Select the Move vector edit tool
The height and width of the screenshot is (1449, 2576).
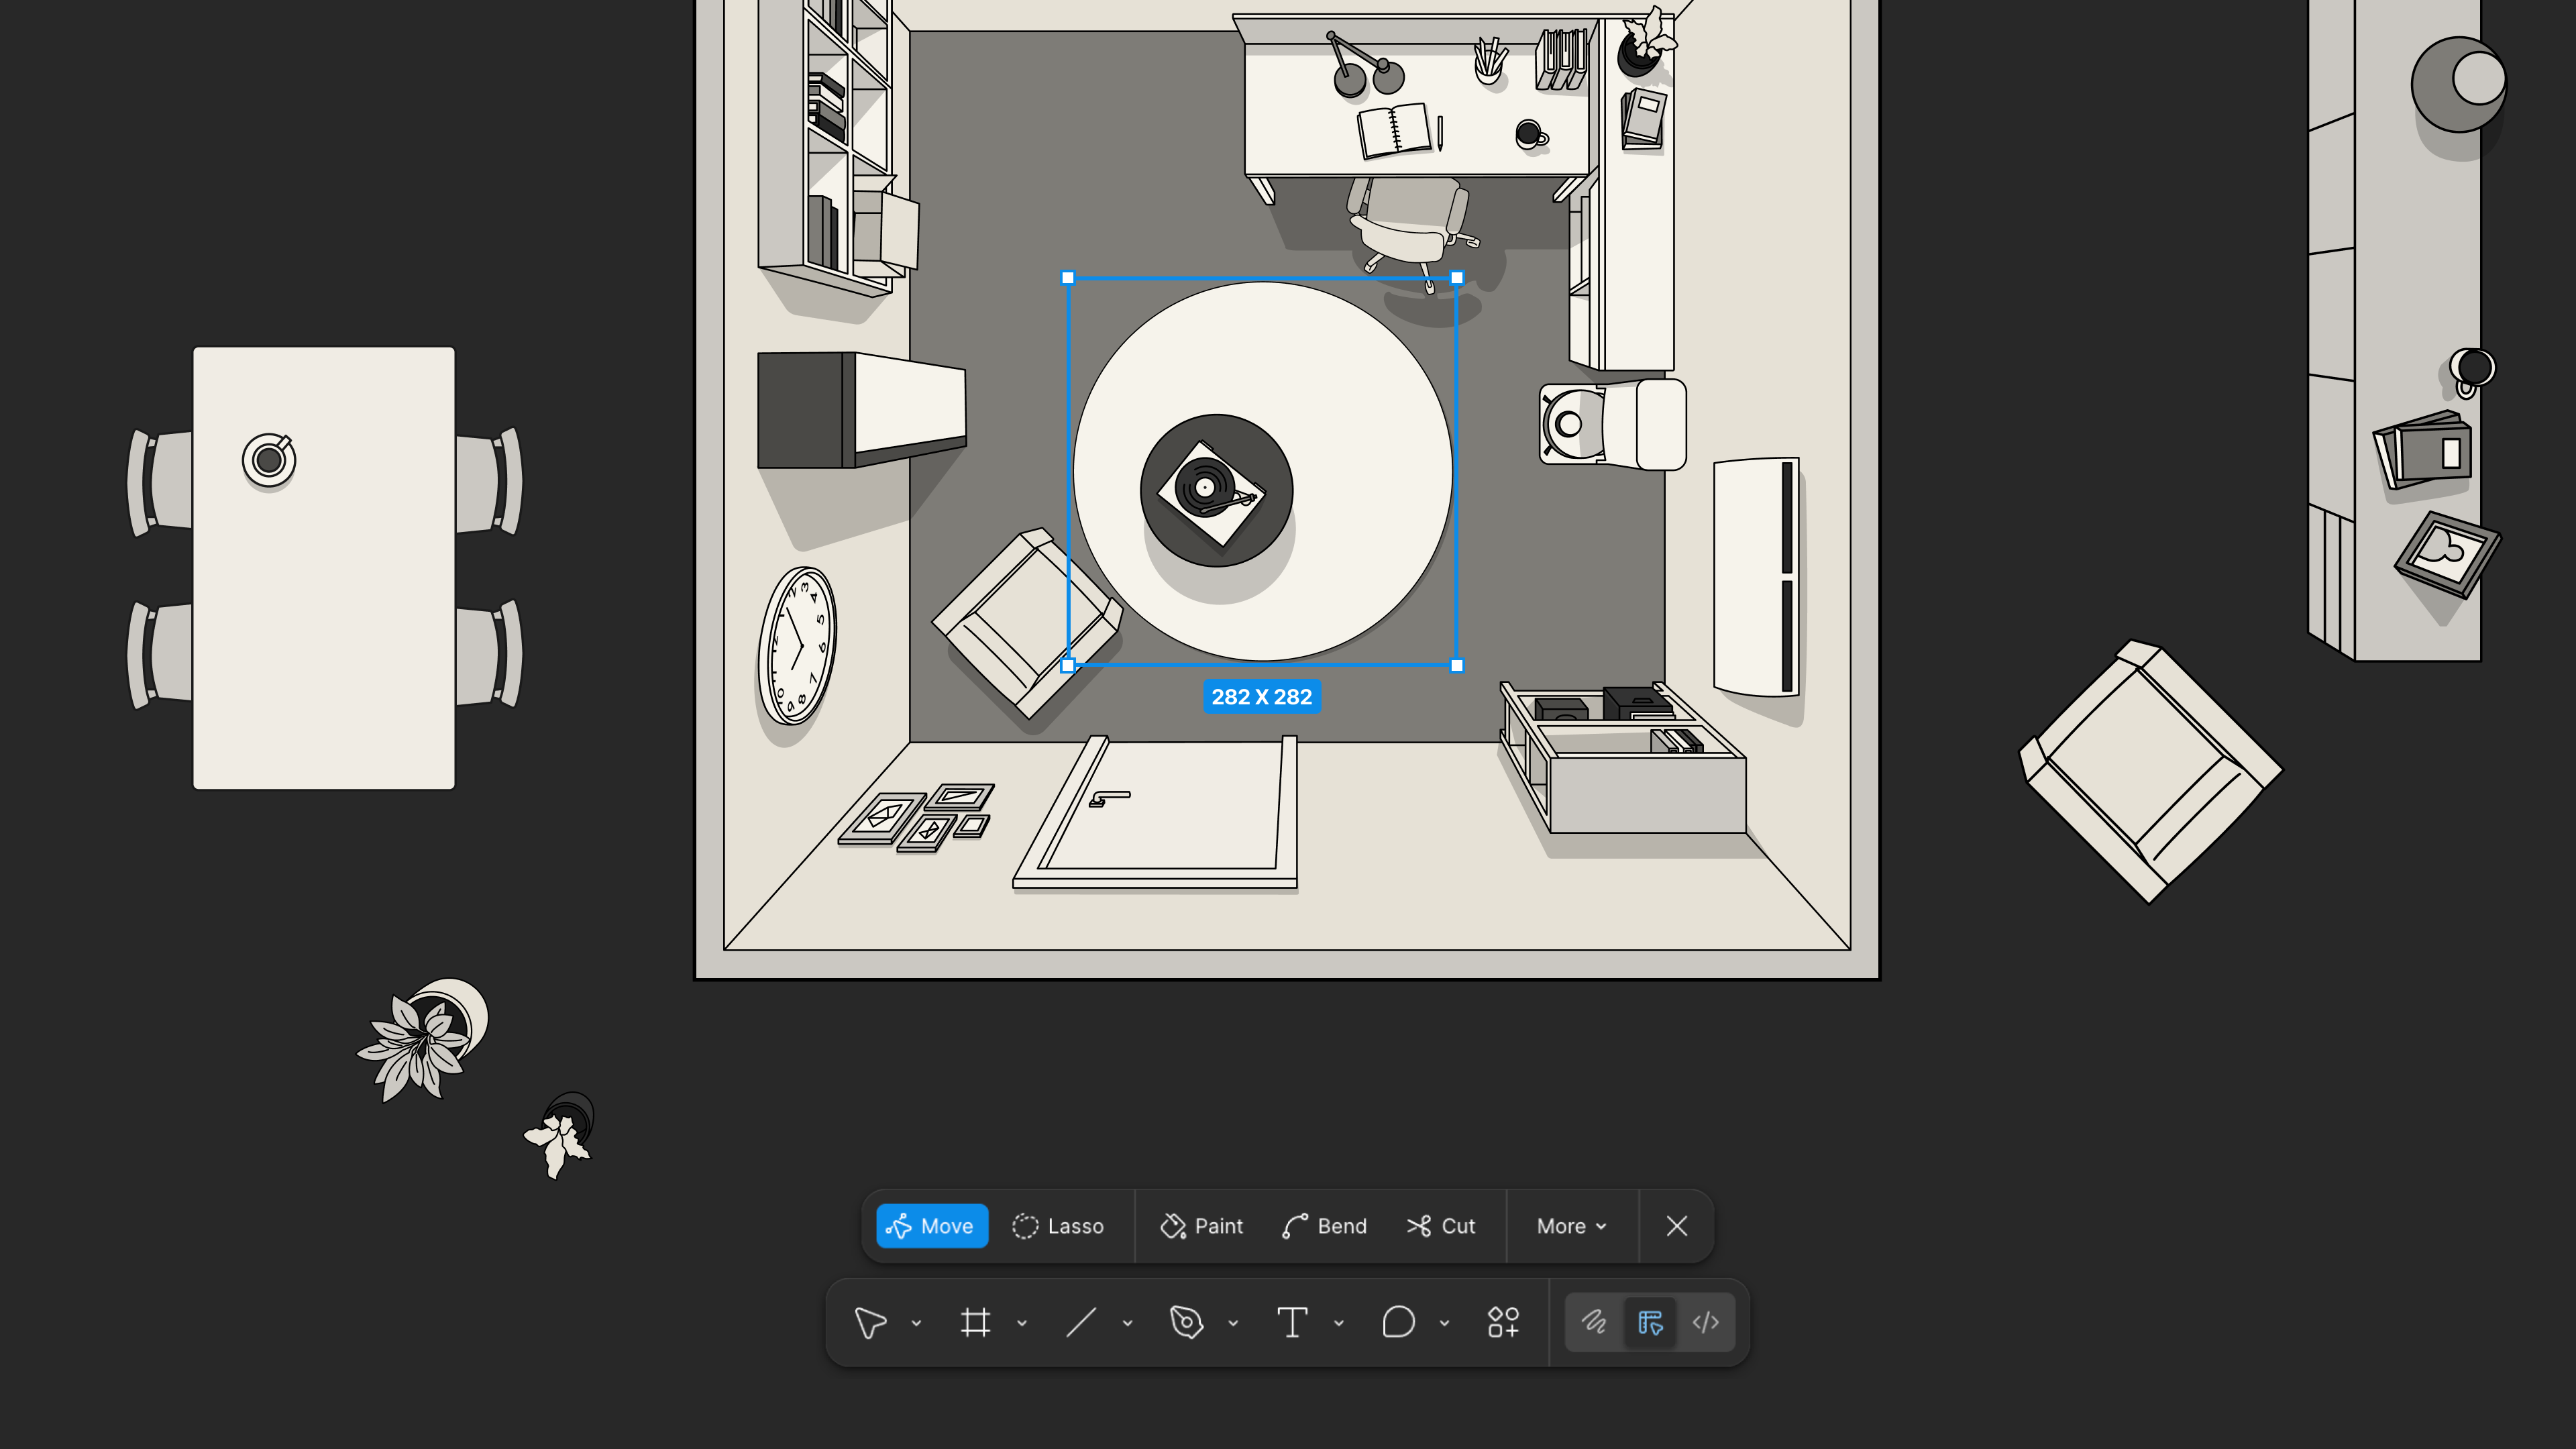pyautogui.click(x=931, y=1226)
